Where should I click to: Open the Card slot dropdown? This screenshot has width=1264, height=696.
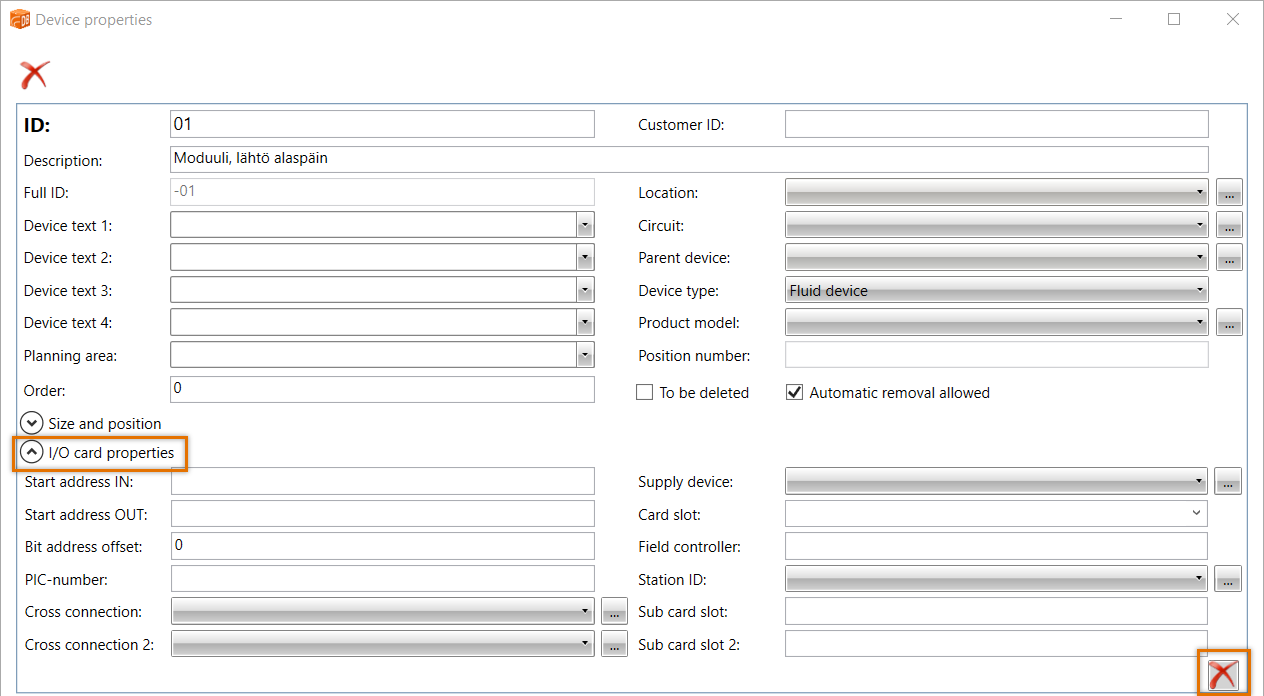click(996, 514)
